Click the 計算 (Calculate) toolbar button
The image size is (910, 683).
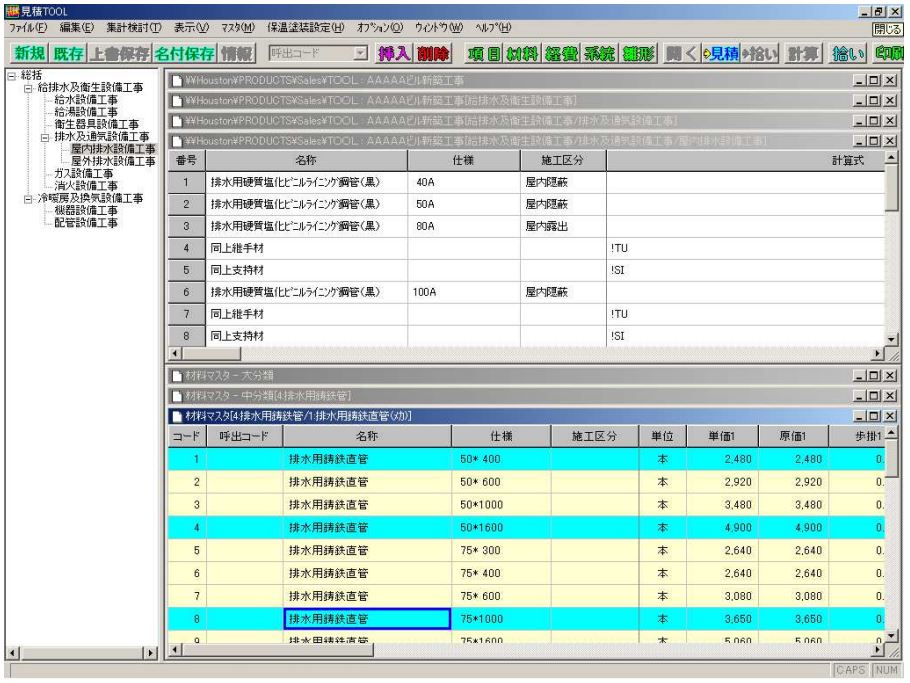(802, 52)
